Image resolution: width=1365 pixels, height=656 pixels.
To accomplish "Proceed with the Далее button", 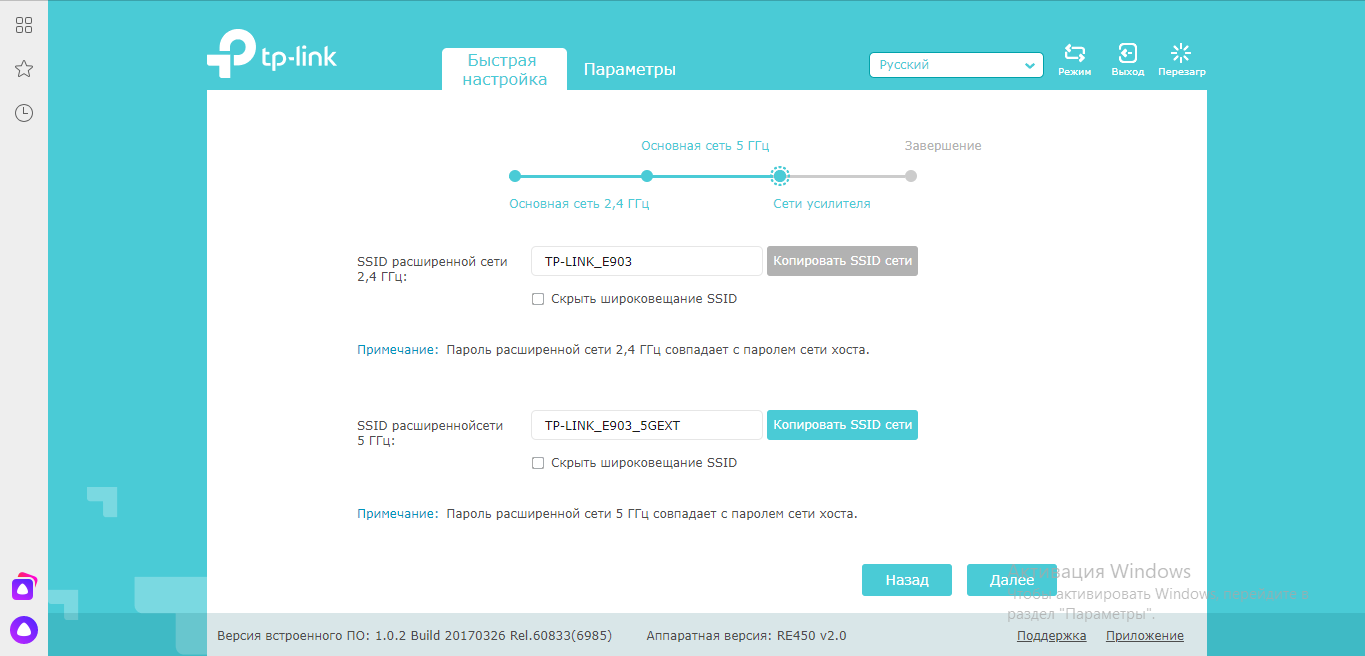I will (x=1012, y=580).
